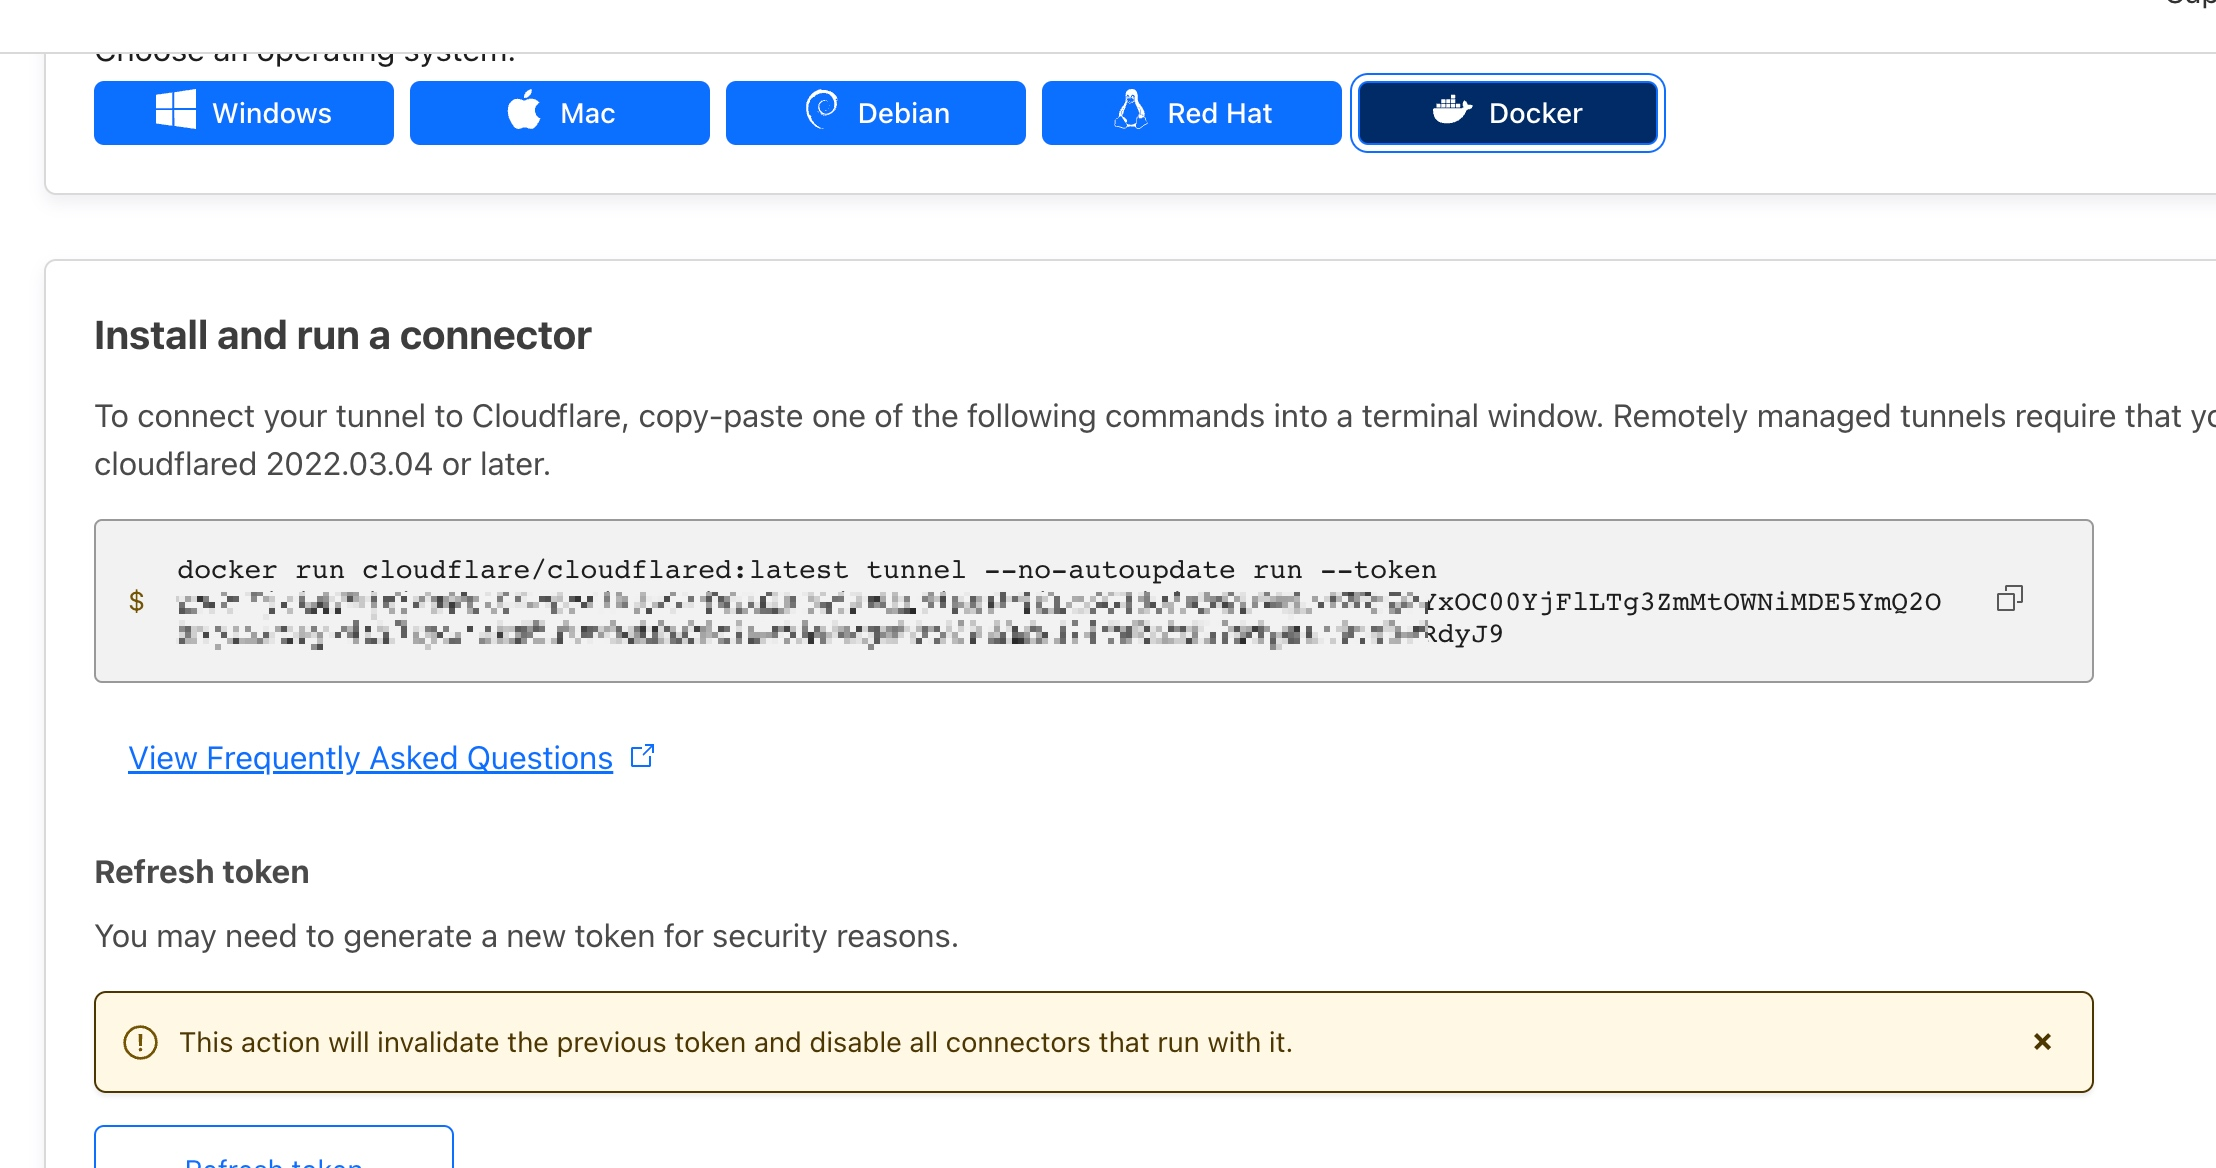
Task: Pick Debian as the operating system
Action: (x=876, y=113)
